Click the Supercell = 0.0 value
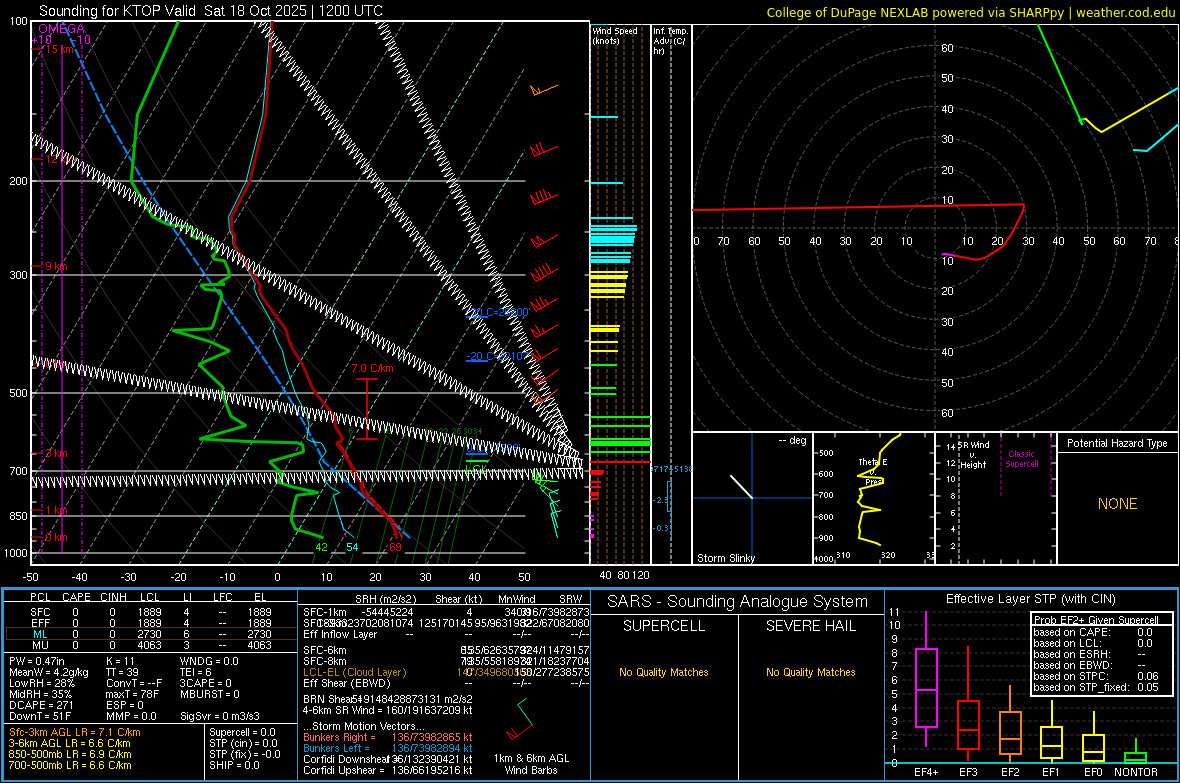 (x=242, y=733)
